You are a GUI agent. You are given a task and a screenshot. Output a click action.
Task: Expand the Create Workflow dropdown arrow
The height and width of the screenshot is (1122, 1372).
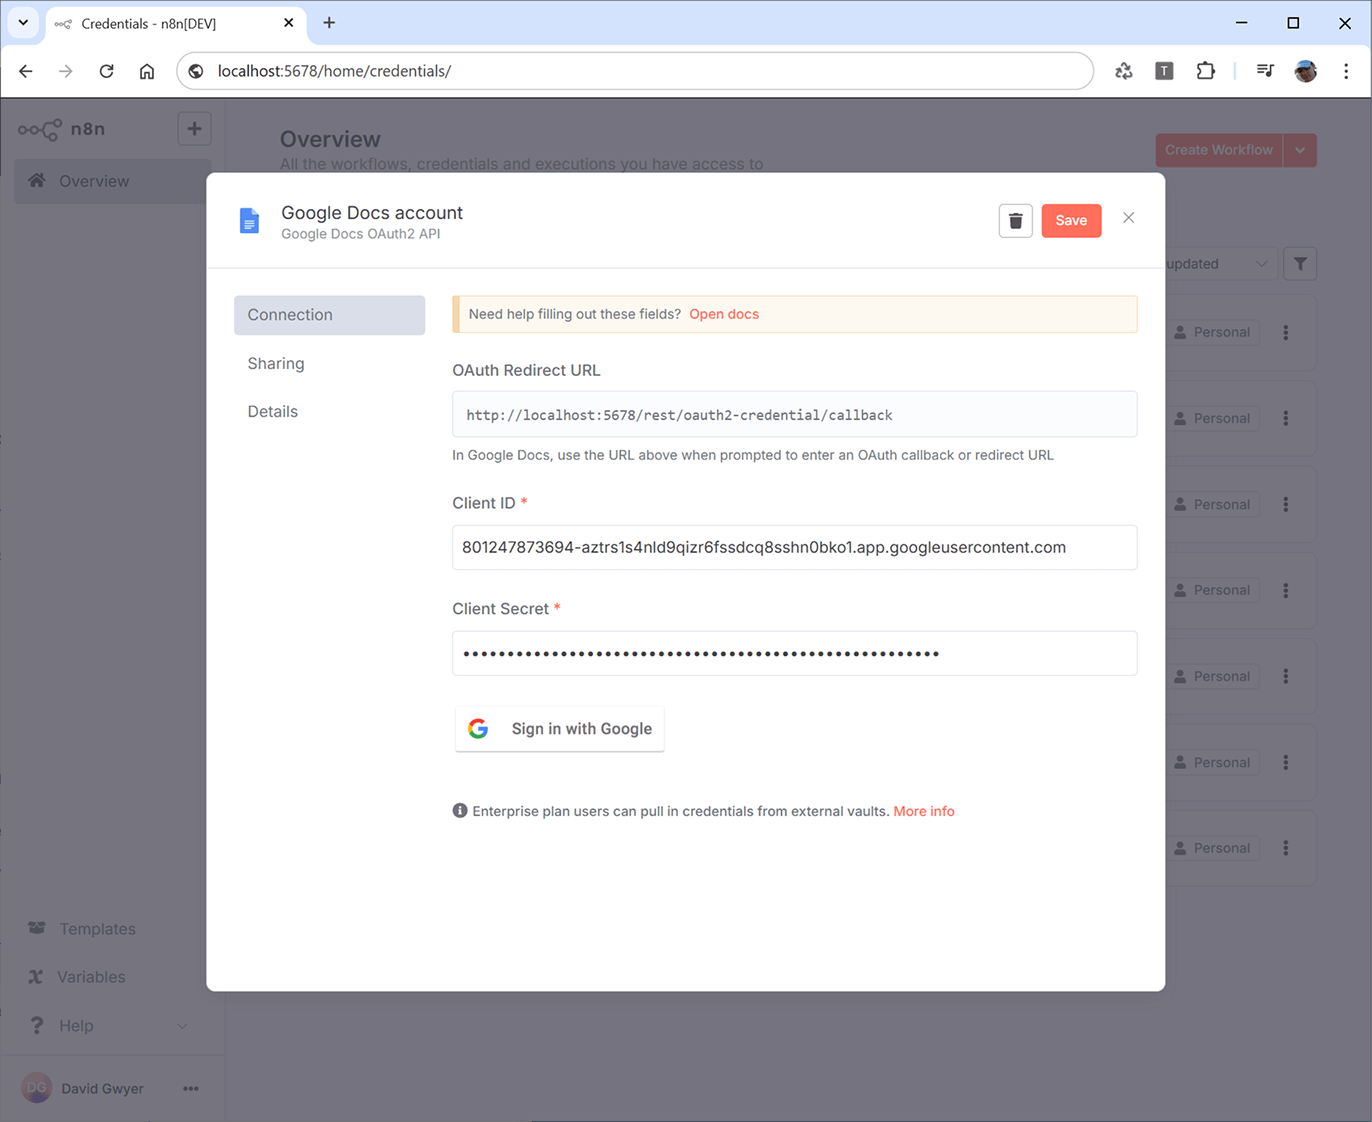click(1300, 150)
